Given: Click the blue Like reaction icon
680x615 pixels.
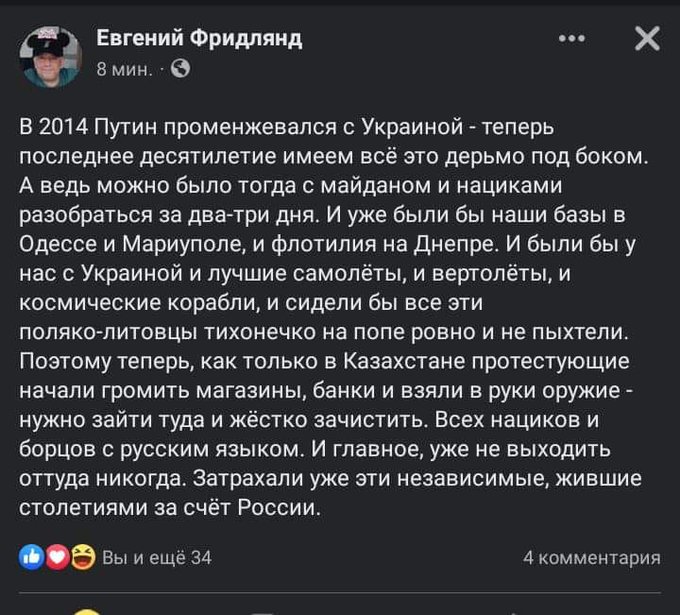Looking at the screenshot, I should click(29, 557).
